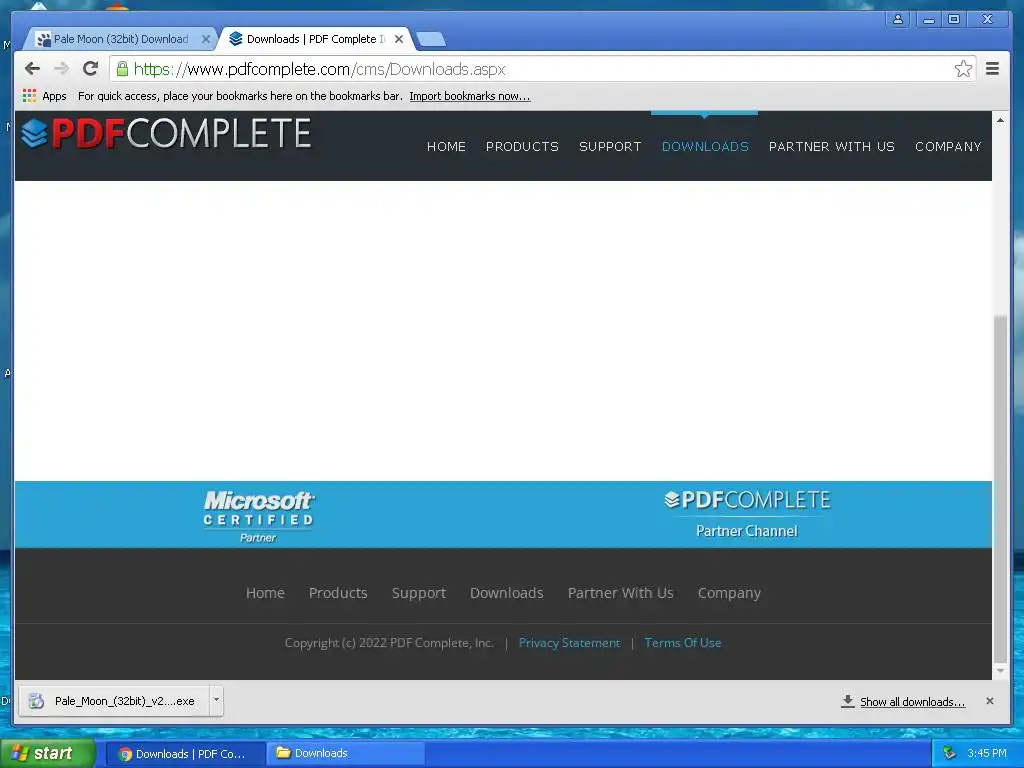Image resolution: width=1024 pixels, height=768 pixels.
Task: Close the Downloads PDF Complete tab
Action: (x=399, y=39)
